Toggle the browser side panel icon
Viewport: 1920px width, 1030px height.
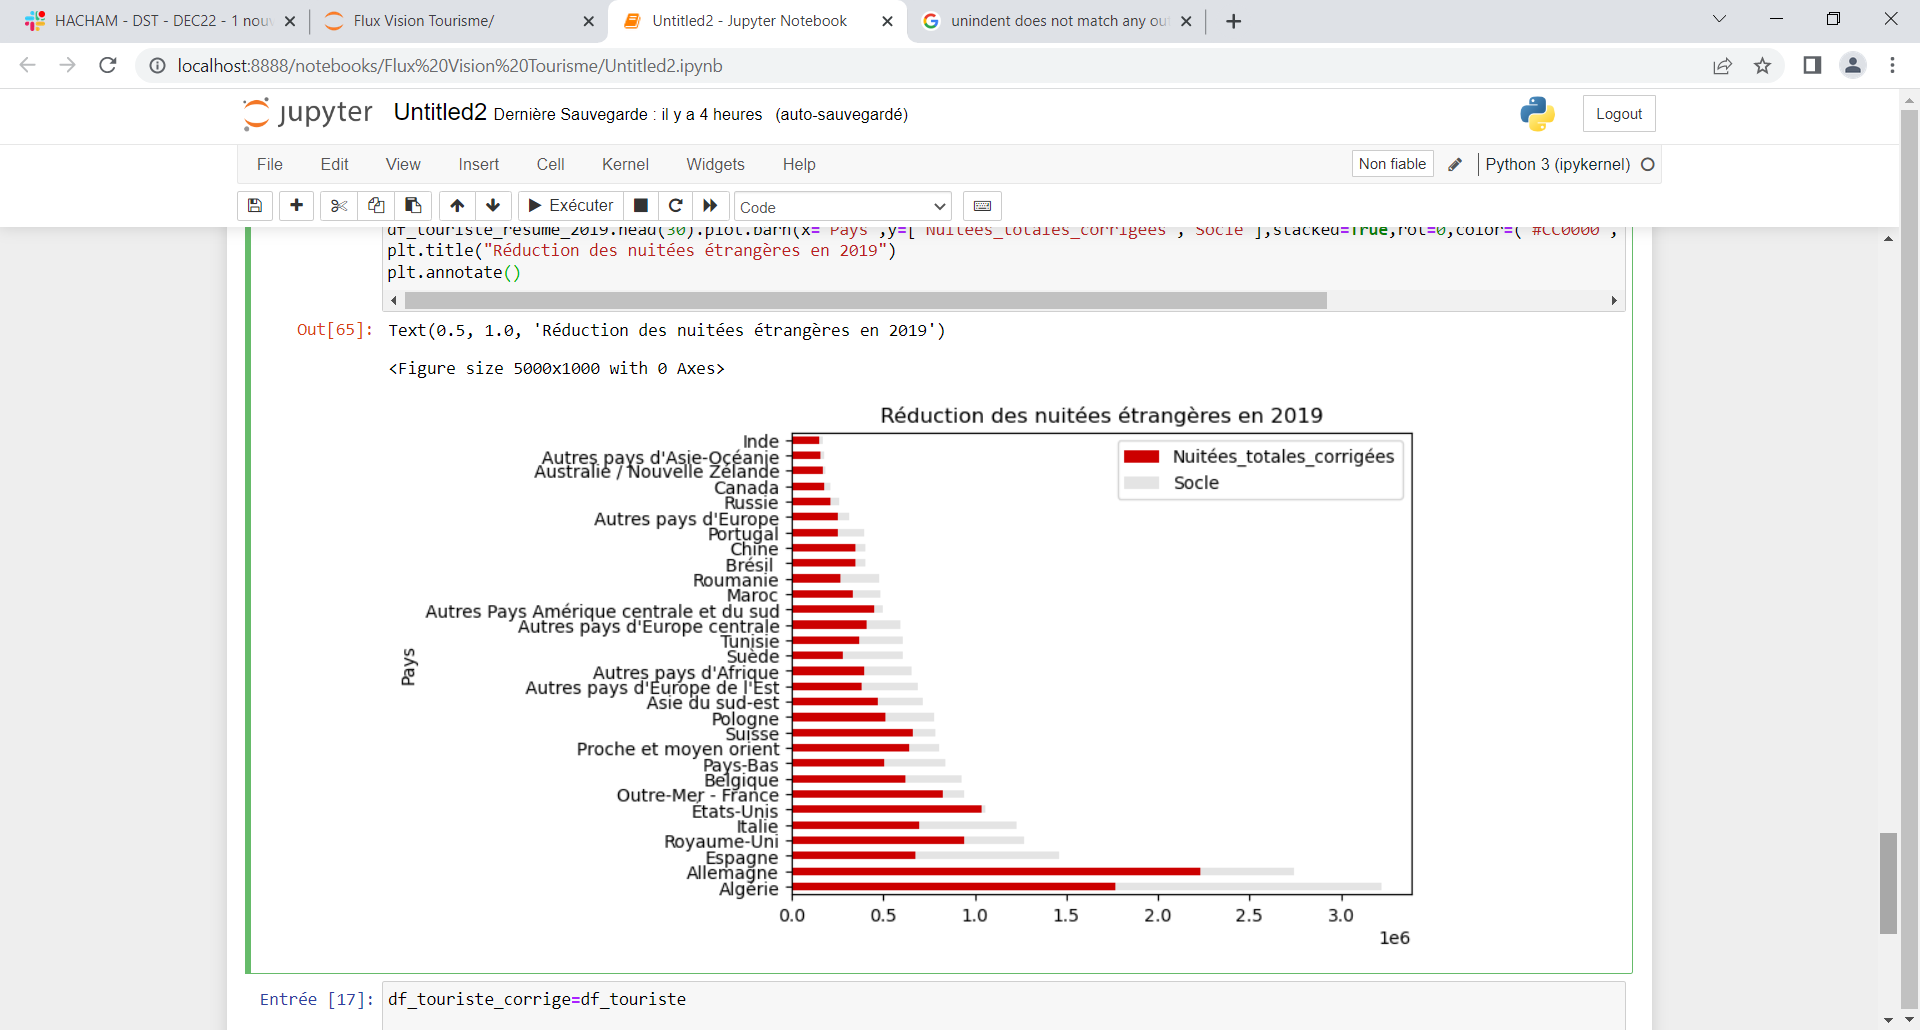[1812, 65]
